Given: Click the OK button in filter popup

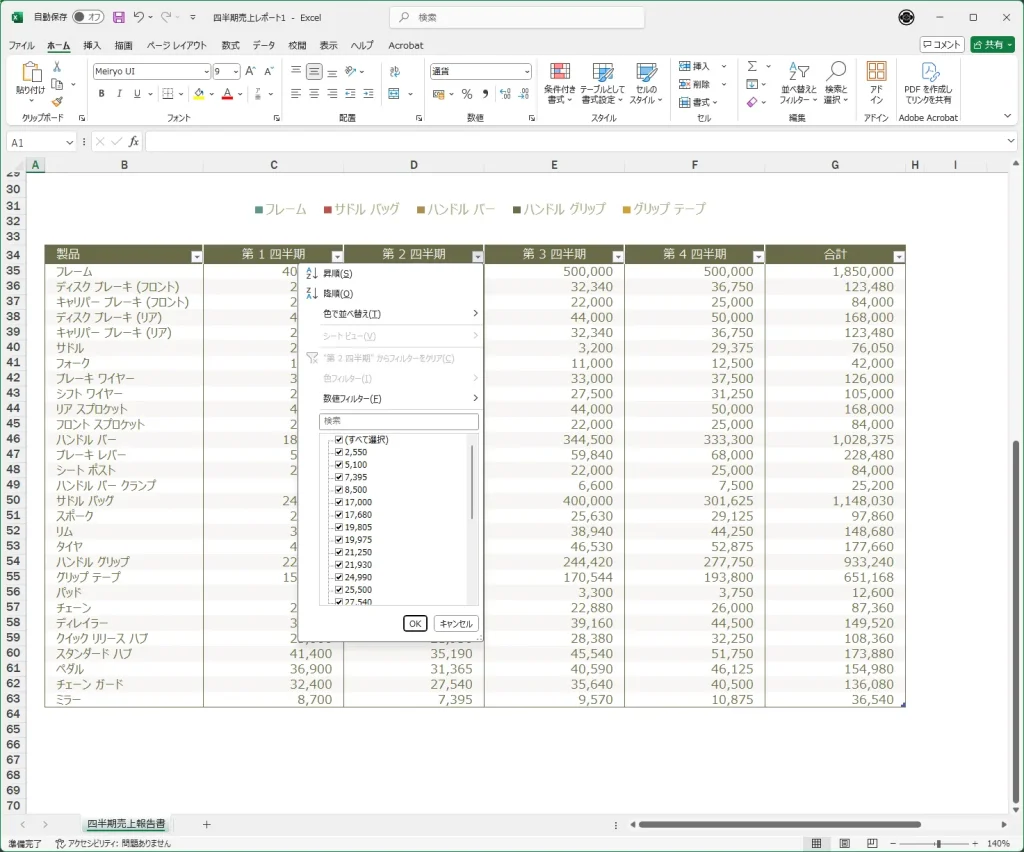Looking at the screenshot, I should point(415,623).
